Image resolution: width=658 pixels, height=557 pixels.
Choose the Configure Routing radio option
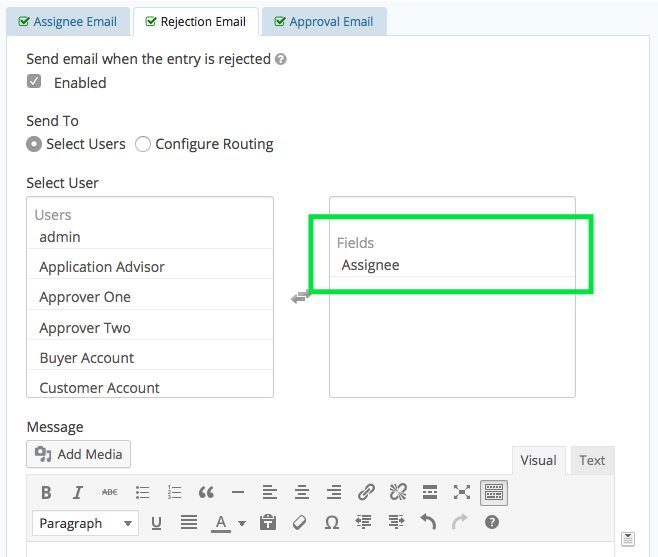click(143, 144)
